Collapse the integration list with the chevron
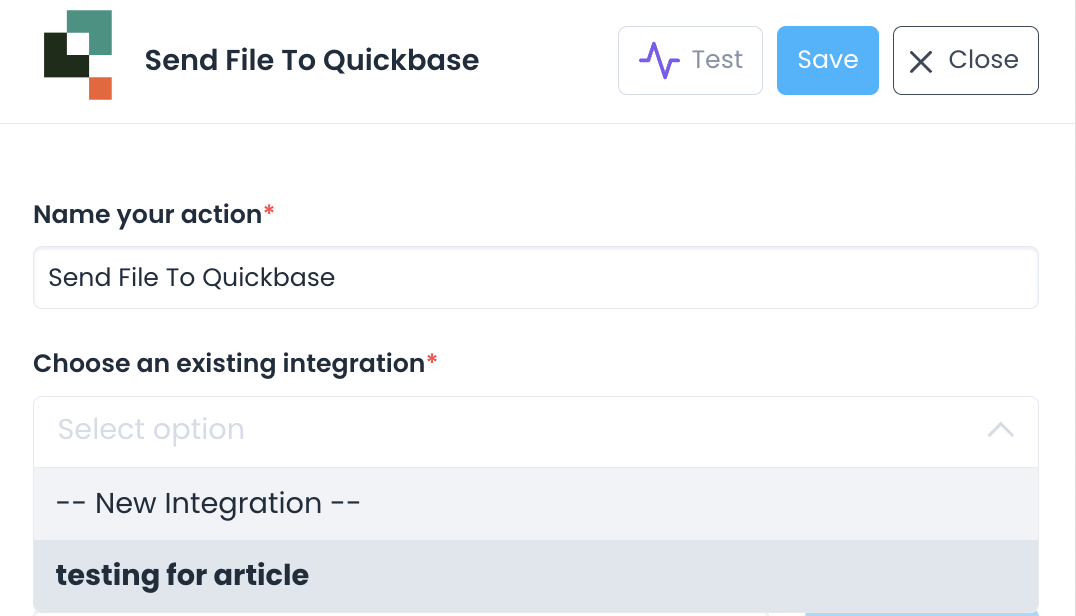The width and height of the screenshot is (1076, 616). [1000, 430]
